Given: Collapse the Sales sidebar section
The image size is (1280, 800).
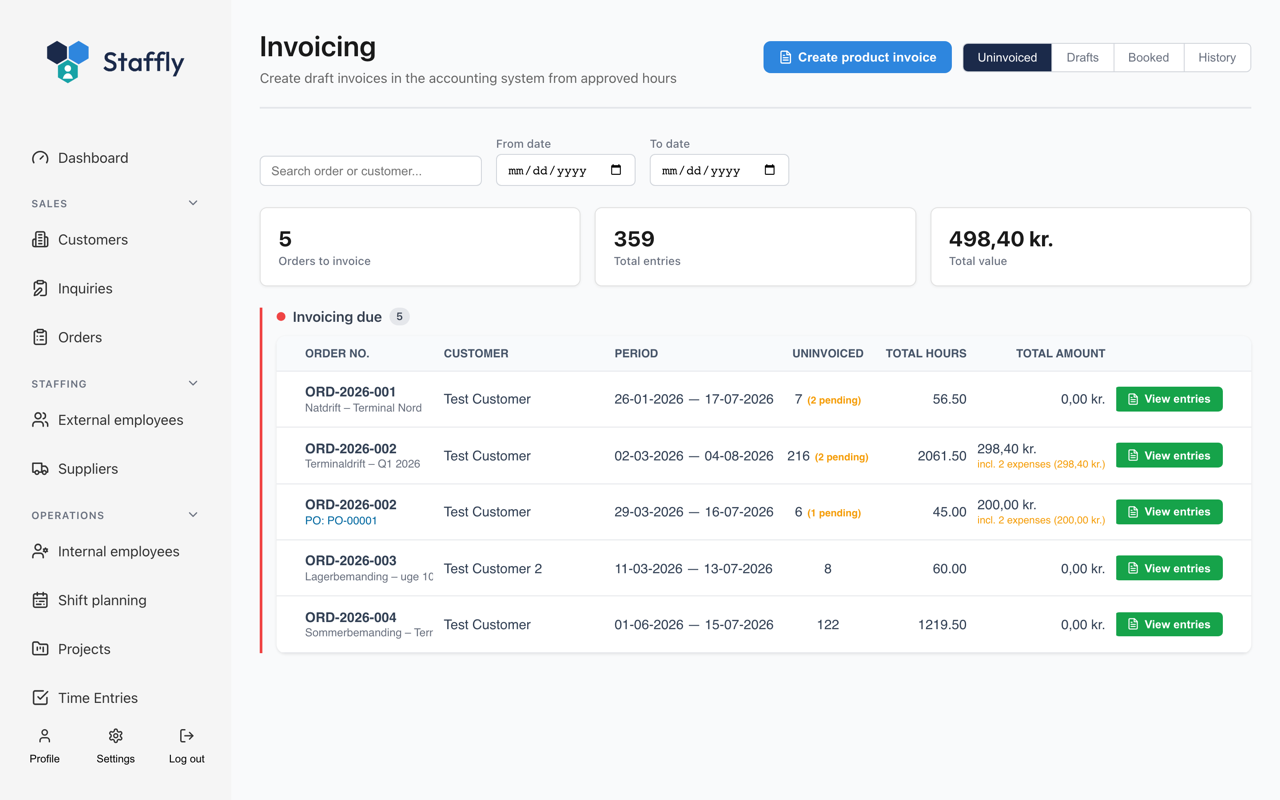Looking at the screenshot, I should 193,203.
